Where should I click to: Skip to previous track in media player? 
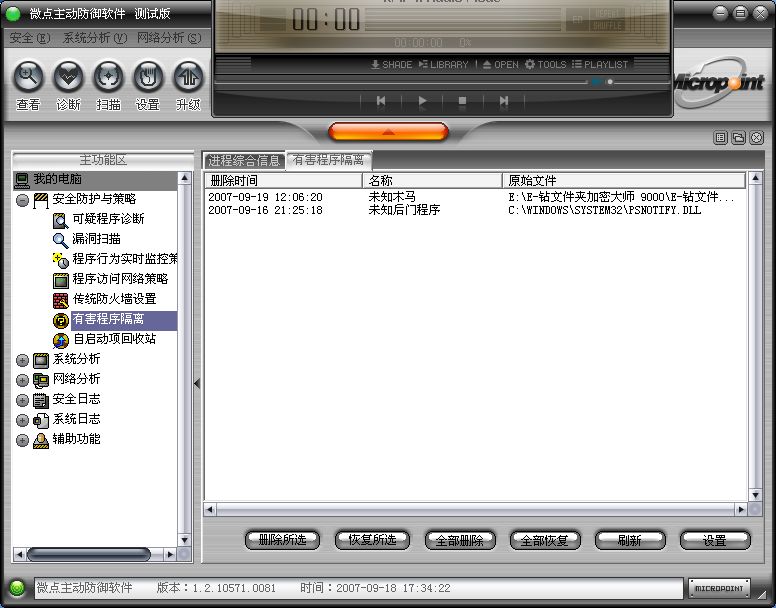pyautogui.click(x=381, y=101)
